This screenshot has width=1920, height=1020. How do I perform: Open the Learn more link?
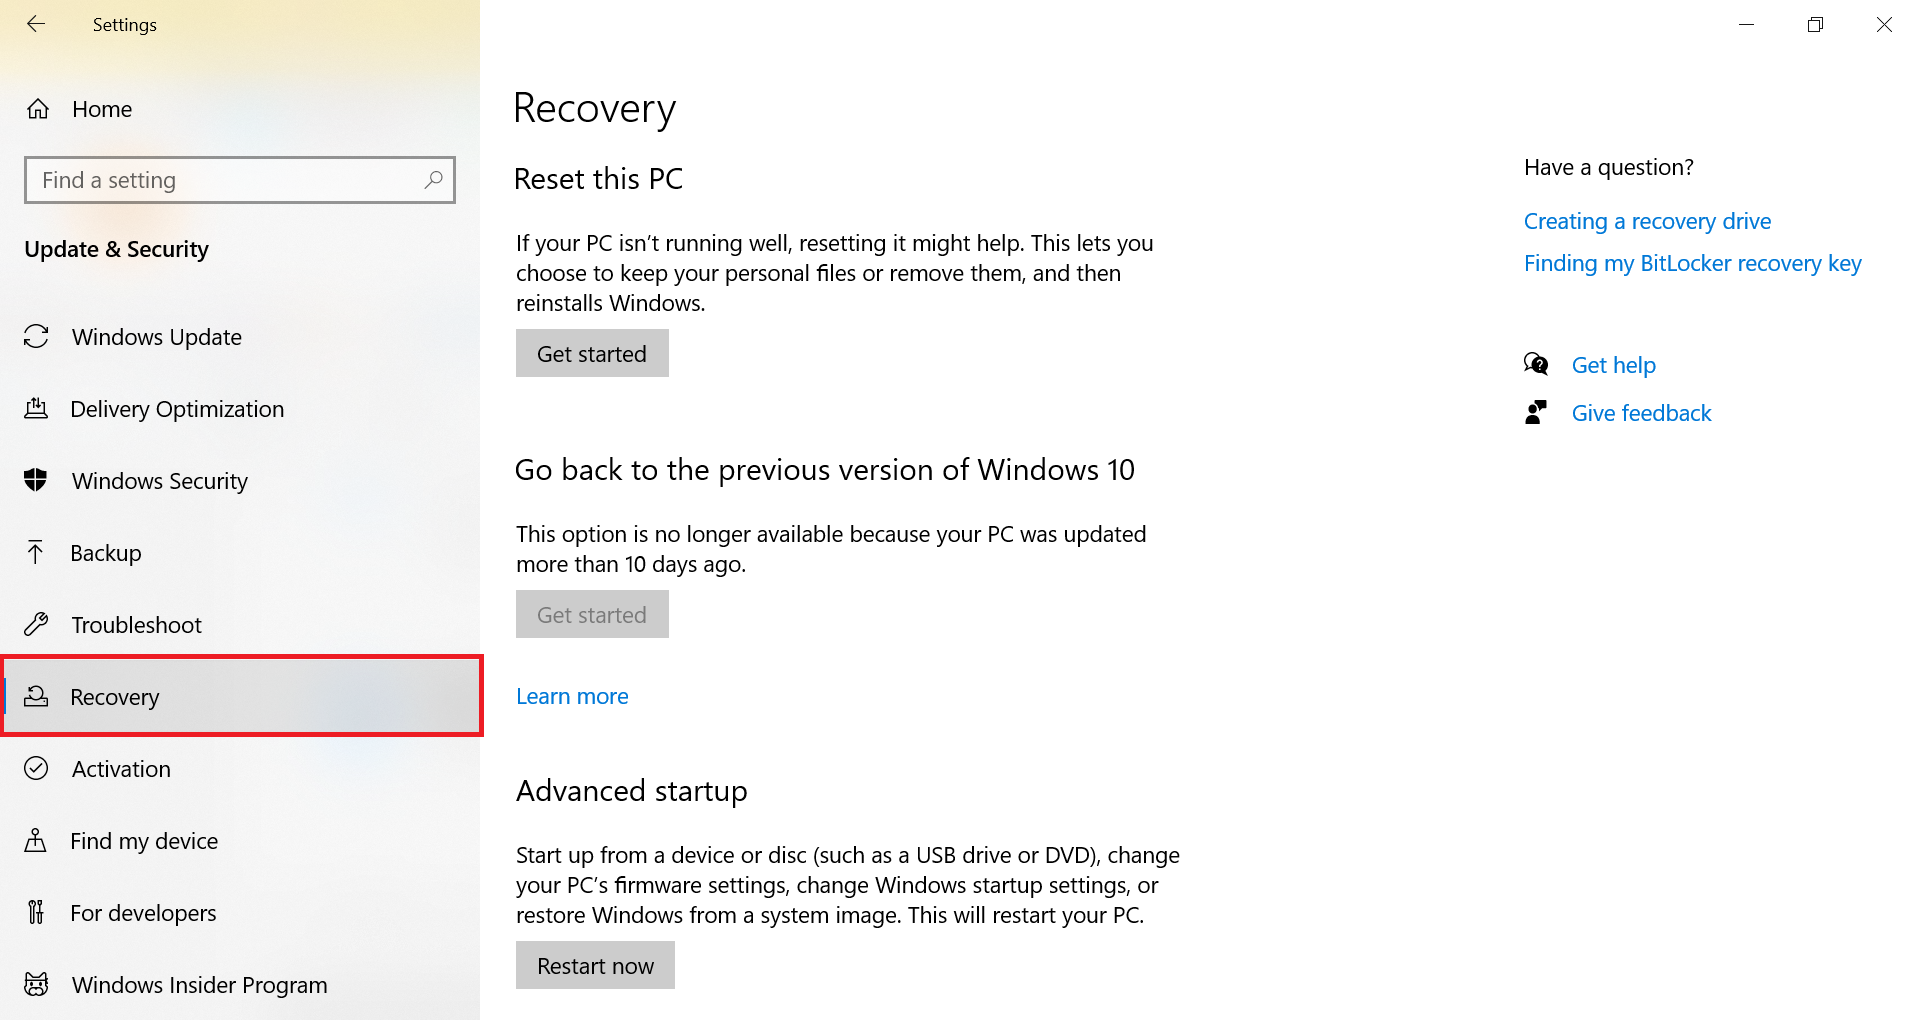point(572,696)
